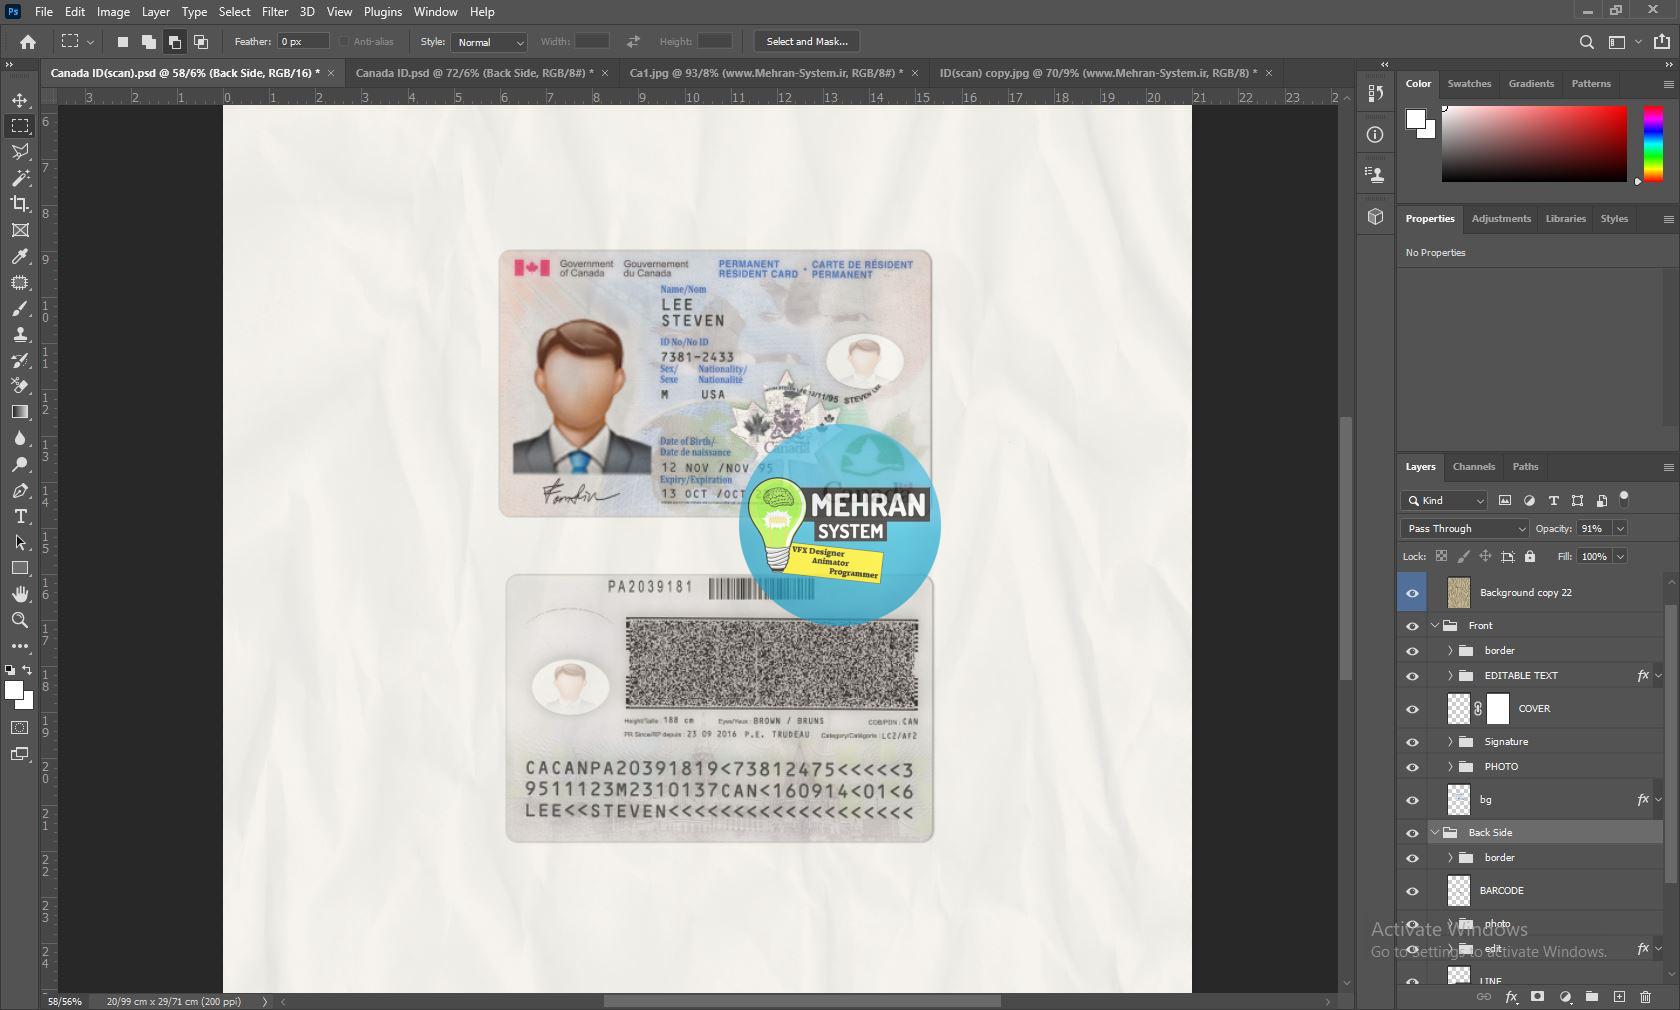Click the rainbow color spectrum bar
The height and width of the screenshot is (1010, 1680).
[1653, 143]
